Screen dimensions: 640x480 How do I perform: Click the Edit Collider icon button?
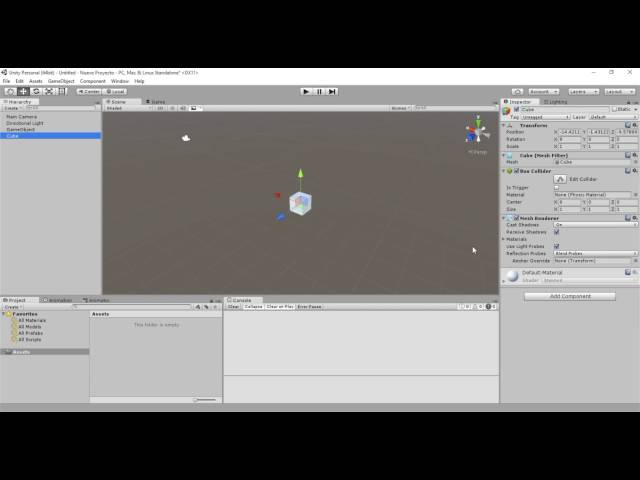[x=560, y=179]
